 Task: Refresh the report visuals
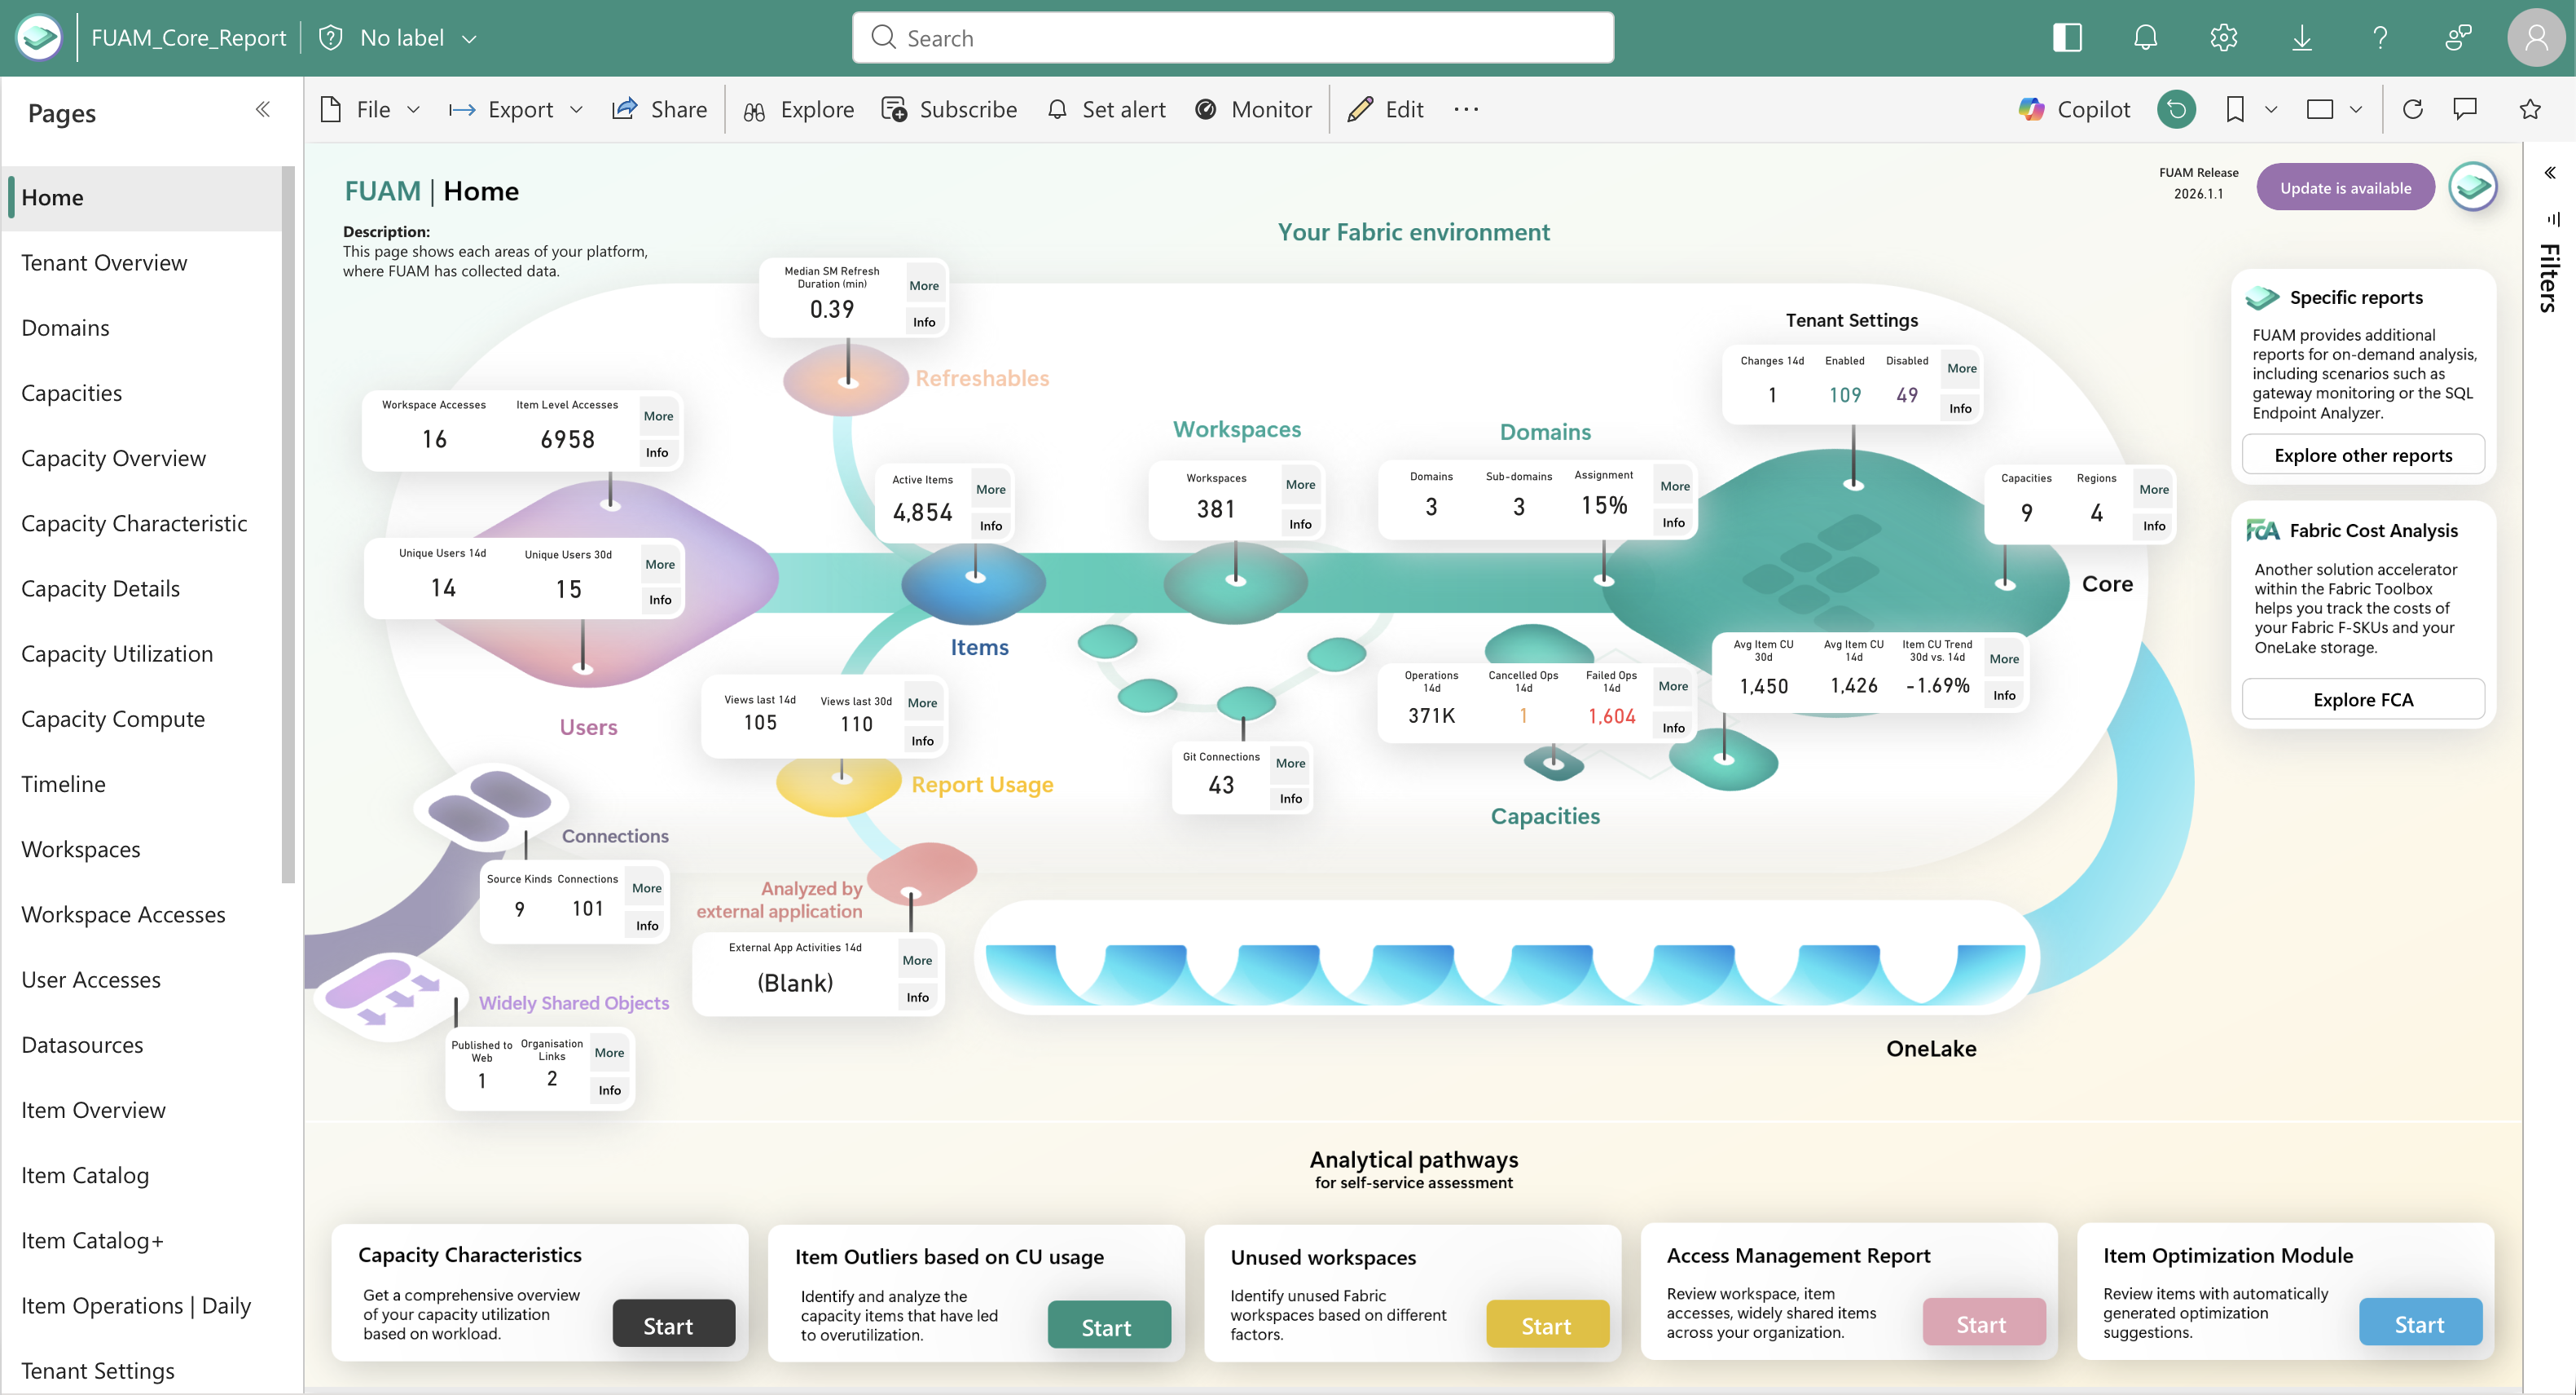(x=2412, y=109)
